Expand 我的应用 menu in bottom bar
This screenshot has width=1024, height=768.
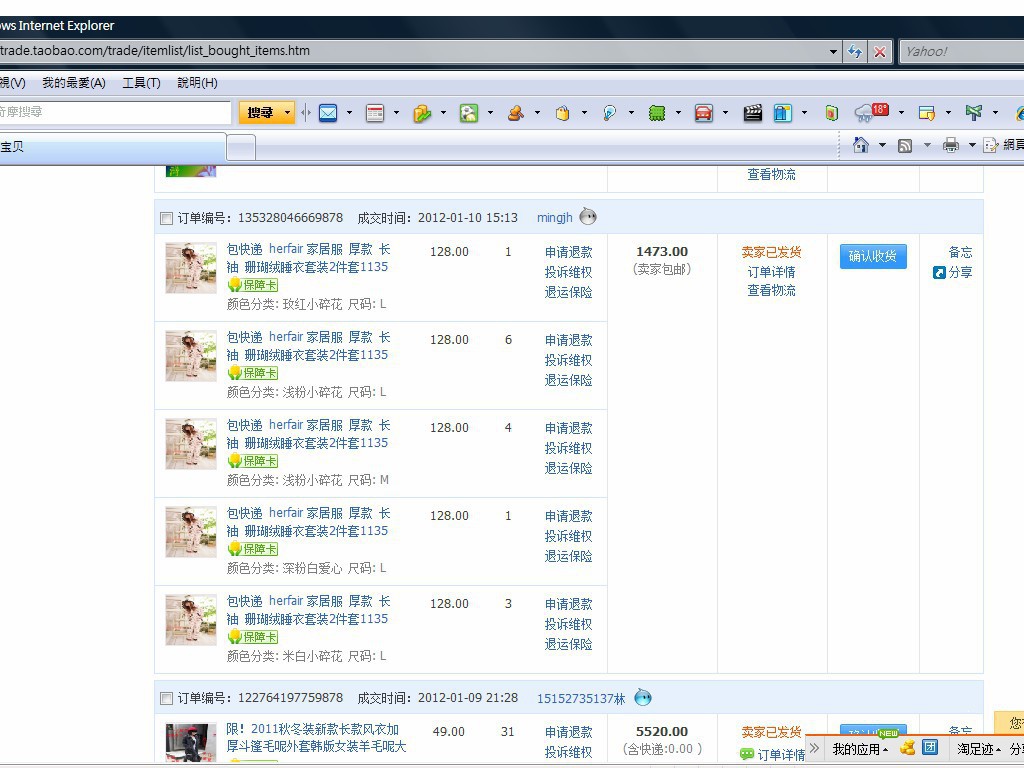[x=860, y=749]
